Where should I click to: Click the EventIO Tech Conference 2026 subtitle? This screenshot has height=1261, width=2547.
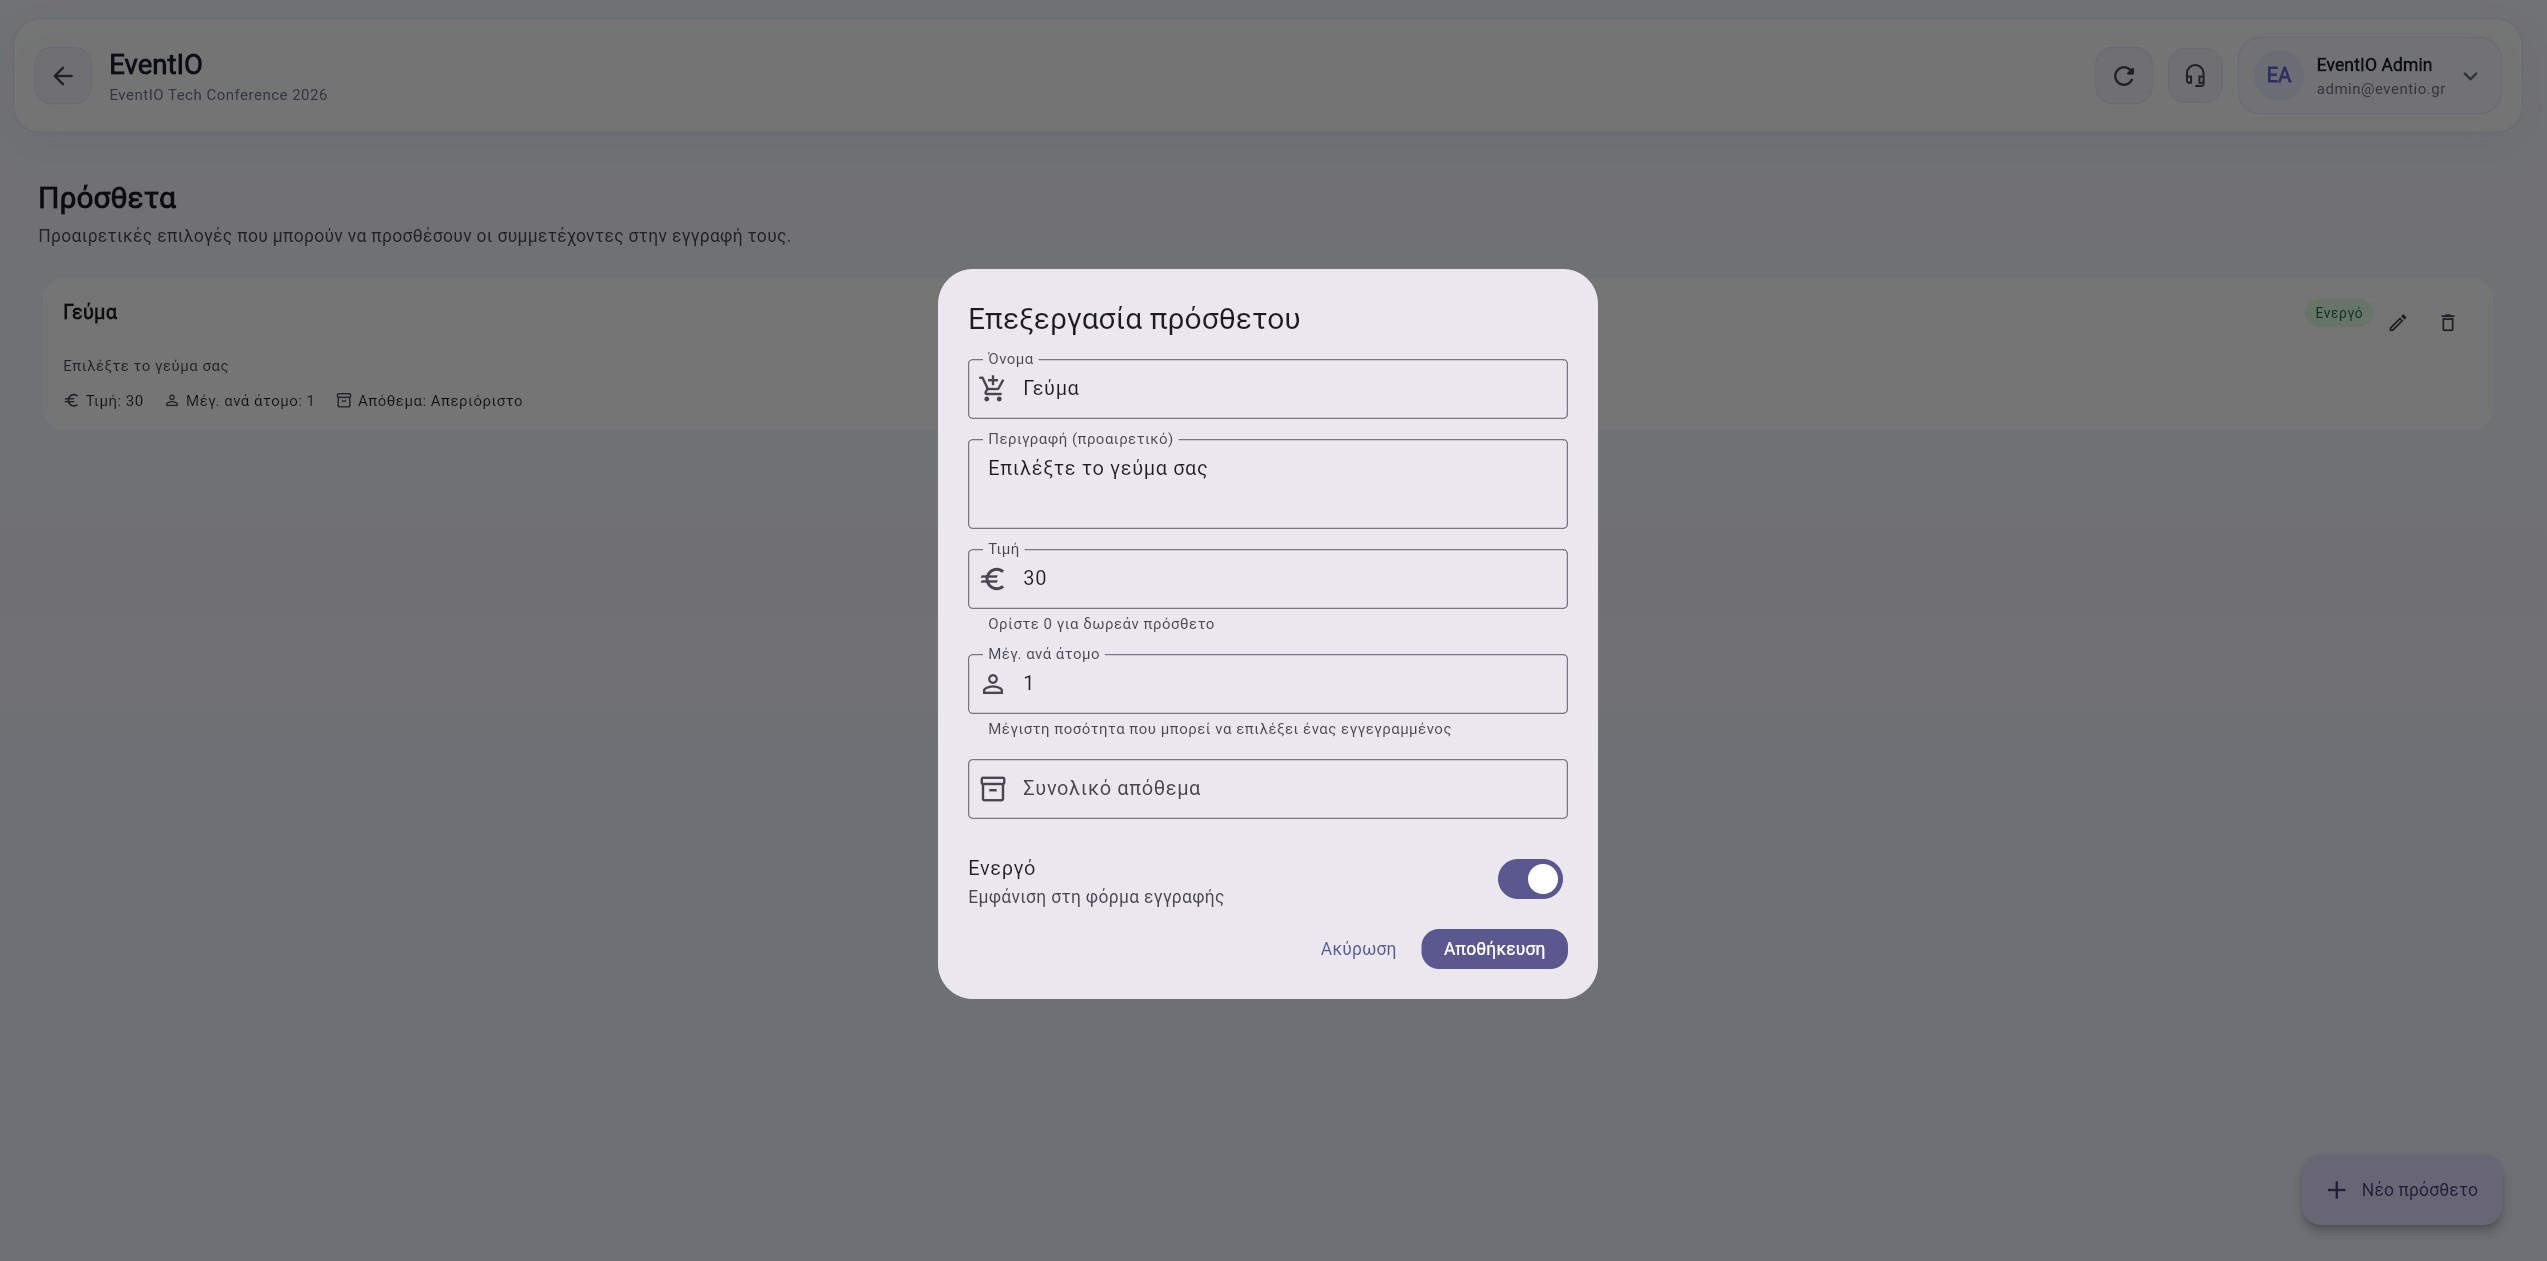[x=218, y=95]
